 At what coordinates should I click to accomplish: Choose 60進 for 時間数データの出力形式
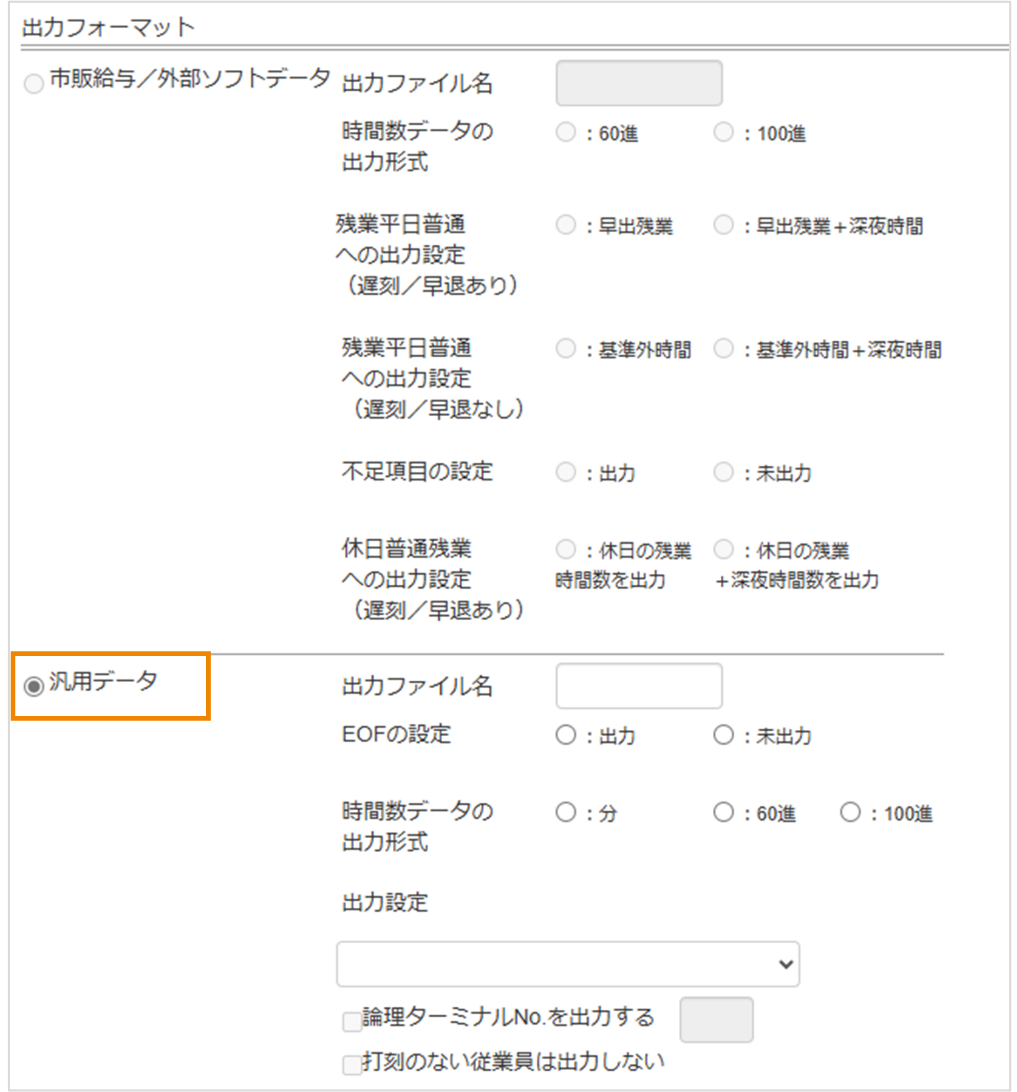[564, 132]
